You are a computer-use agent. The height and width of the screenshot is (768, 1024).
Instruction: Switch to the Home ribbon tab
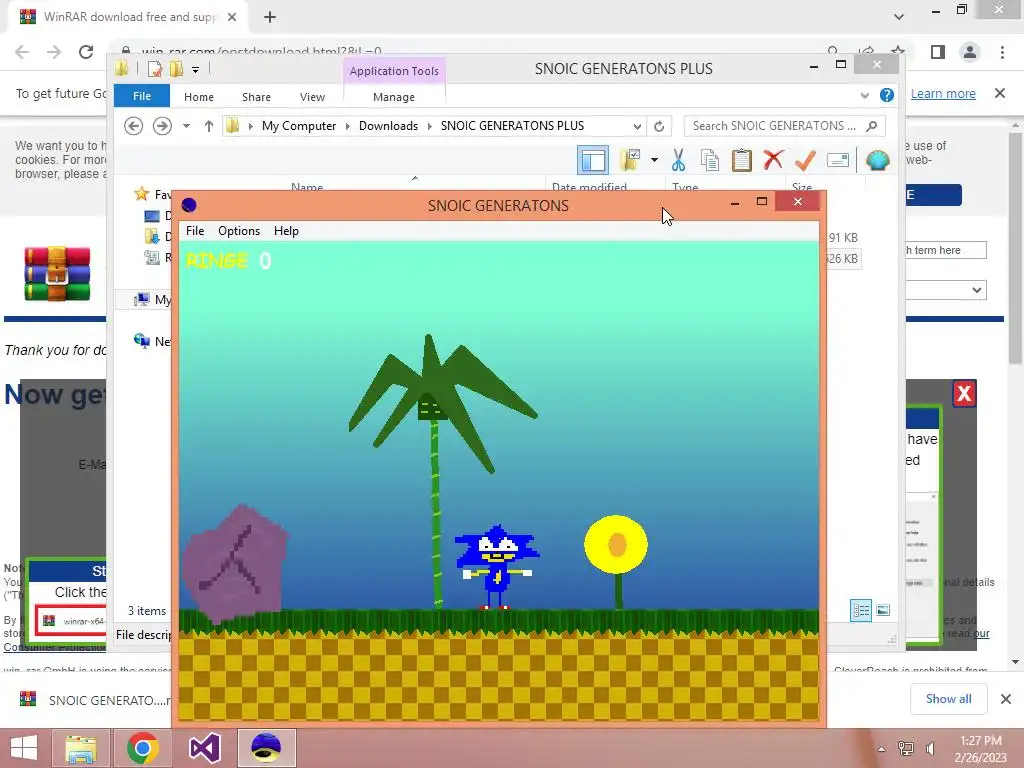[x=199, y=97]
